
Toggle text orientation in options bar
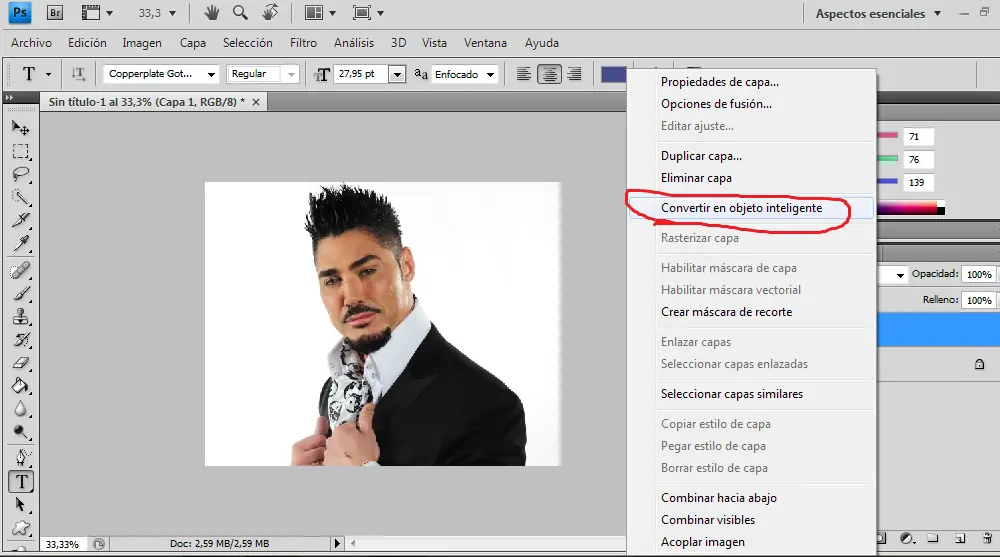[78, 74]
